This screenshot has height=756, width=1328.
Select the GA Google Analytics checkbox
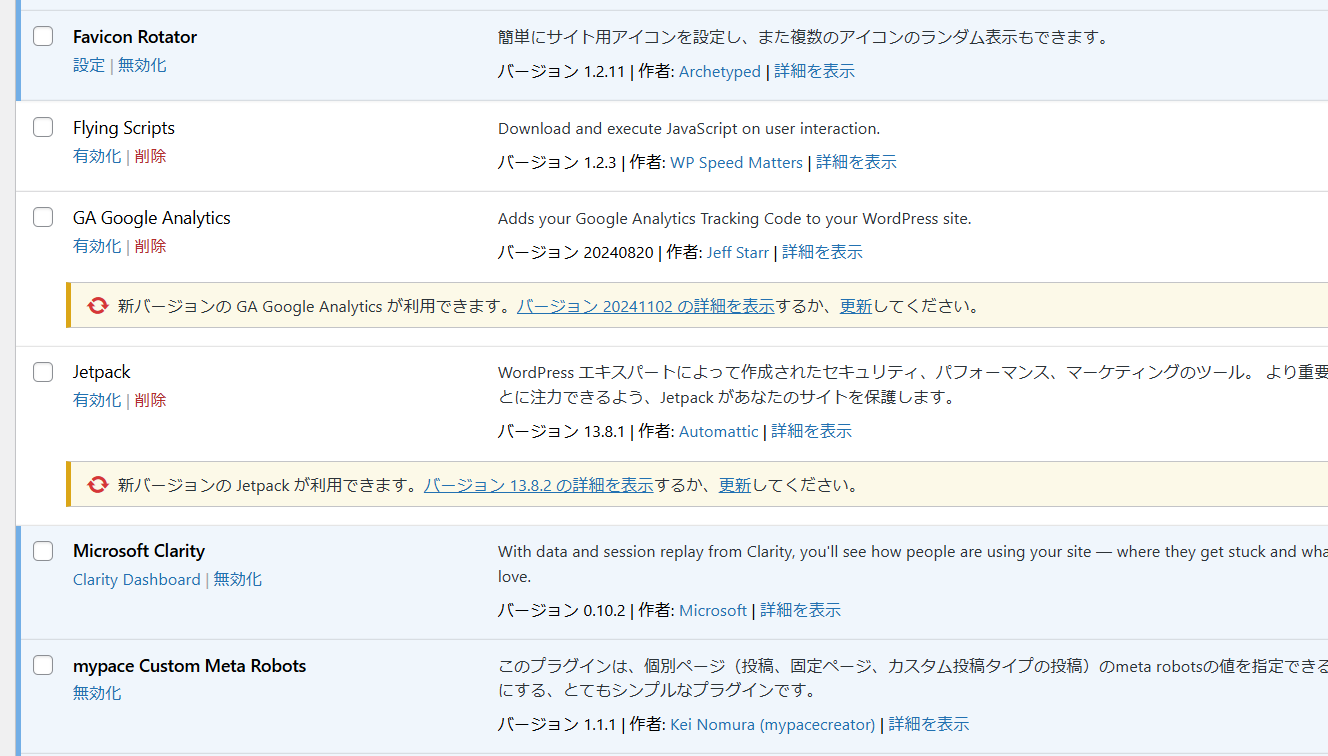[43, 217]
